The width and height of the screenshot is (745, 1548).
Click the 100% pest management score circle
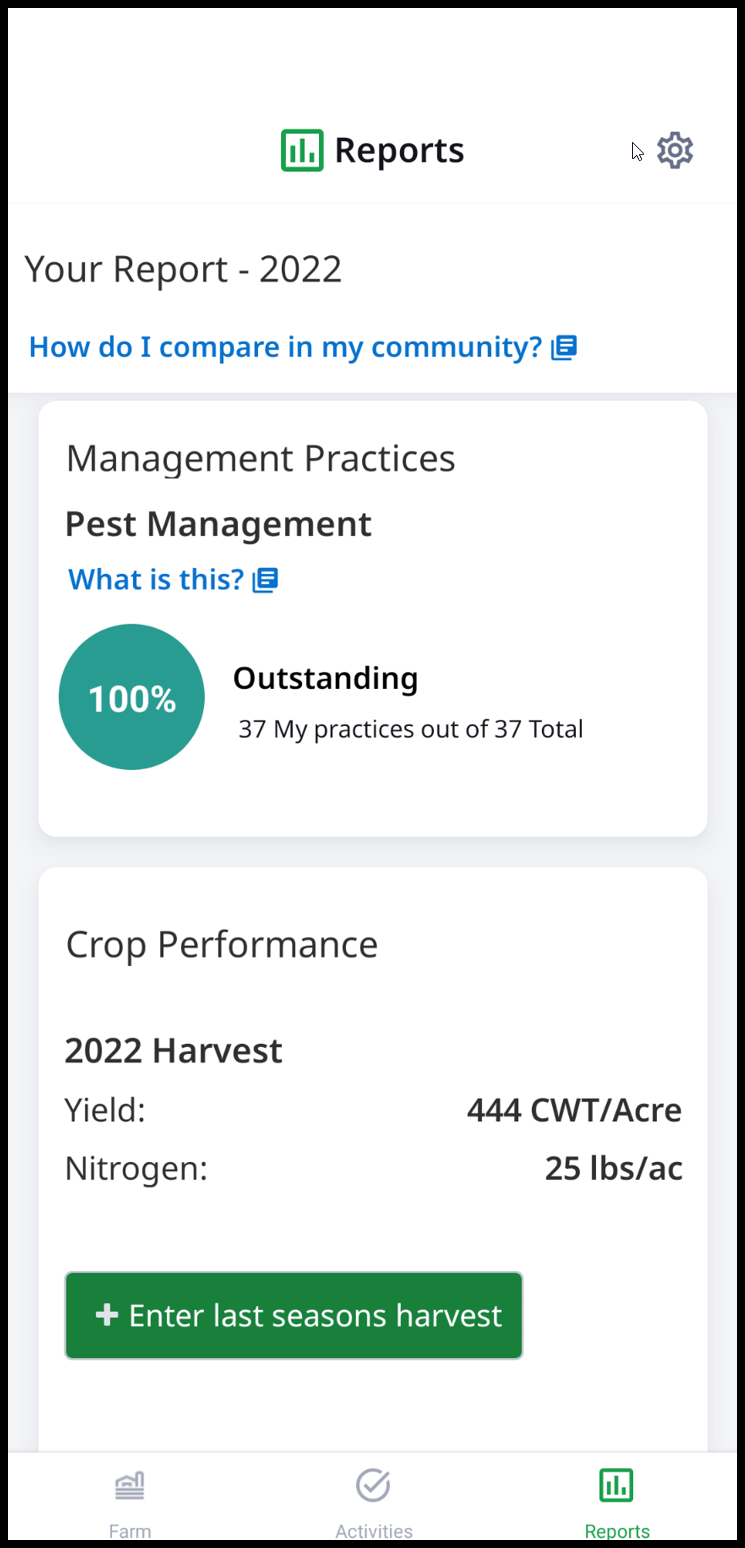[132, 697]
